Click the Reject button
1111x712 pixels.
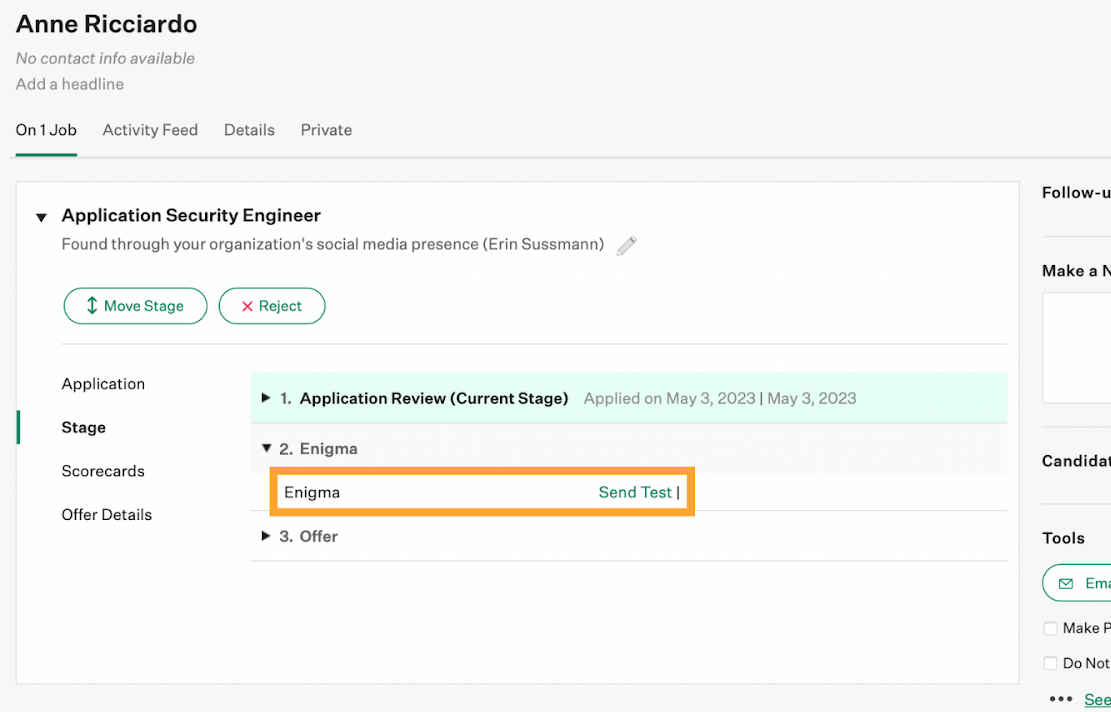pos(272,306)
